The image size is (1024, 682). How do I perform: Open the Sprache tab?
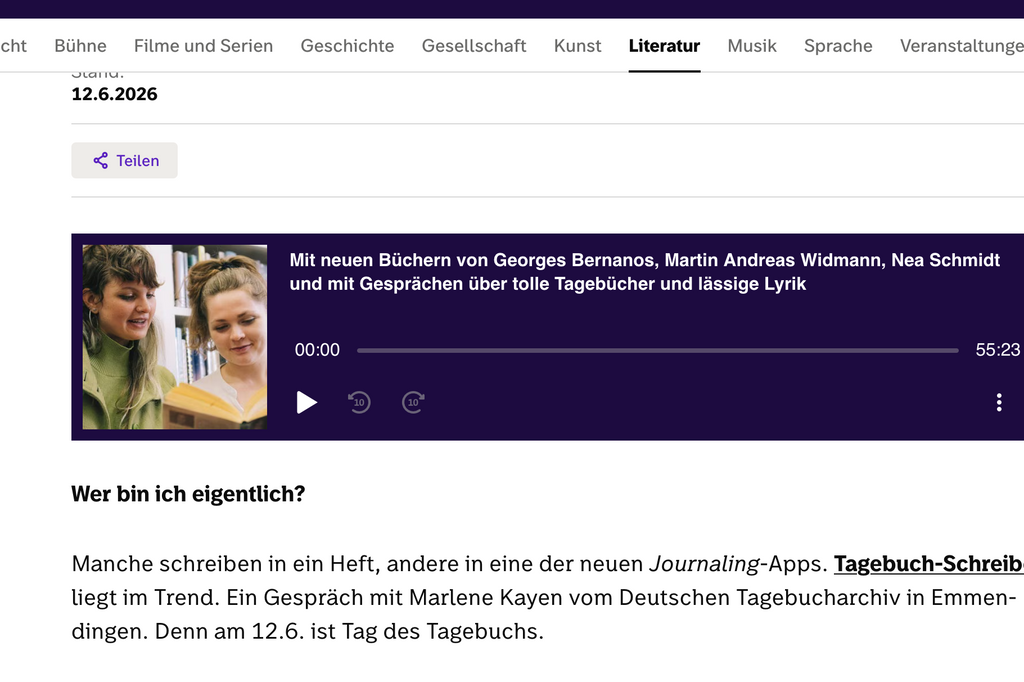[838, 46]
